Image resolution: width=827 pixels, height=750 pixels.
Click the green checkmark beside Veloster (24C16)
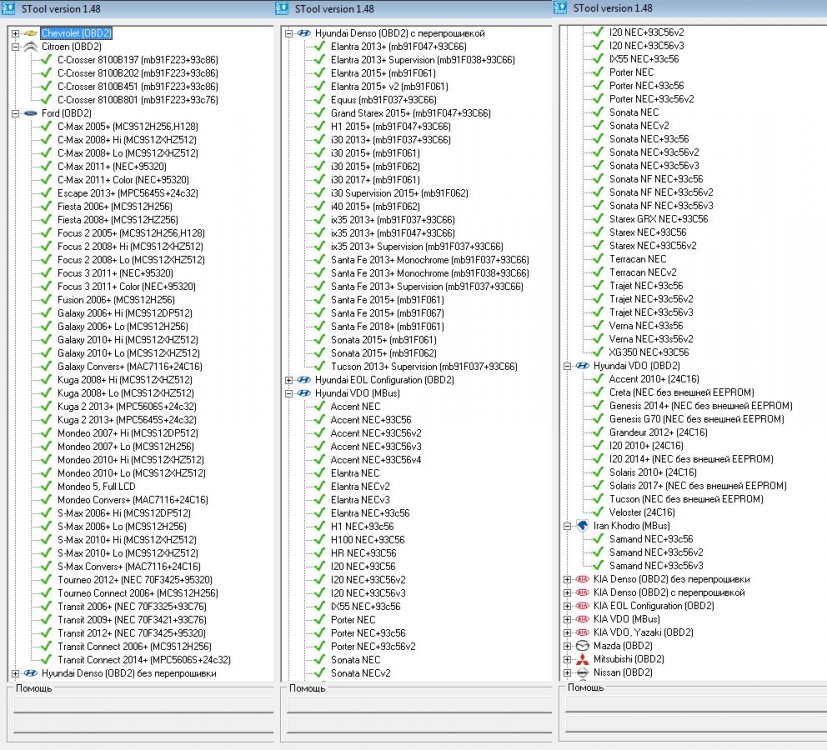coord(598,512)
